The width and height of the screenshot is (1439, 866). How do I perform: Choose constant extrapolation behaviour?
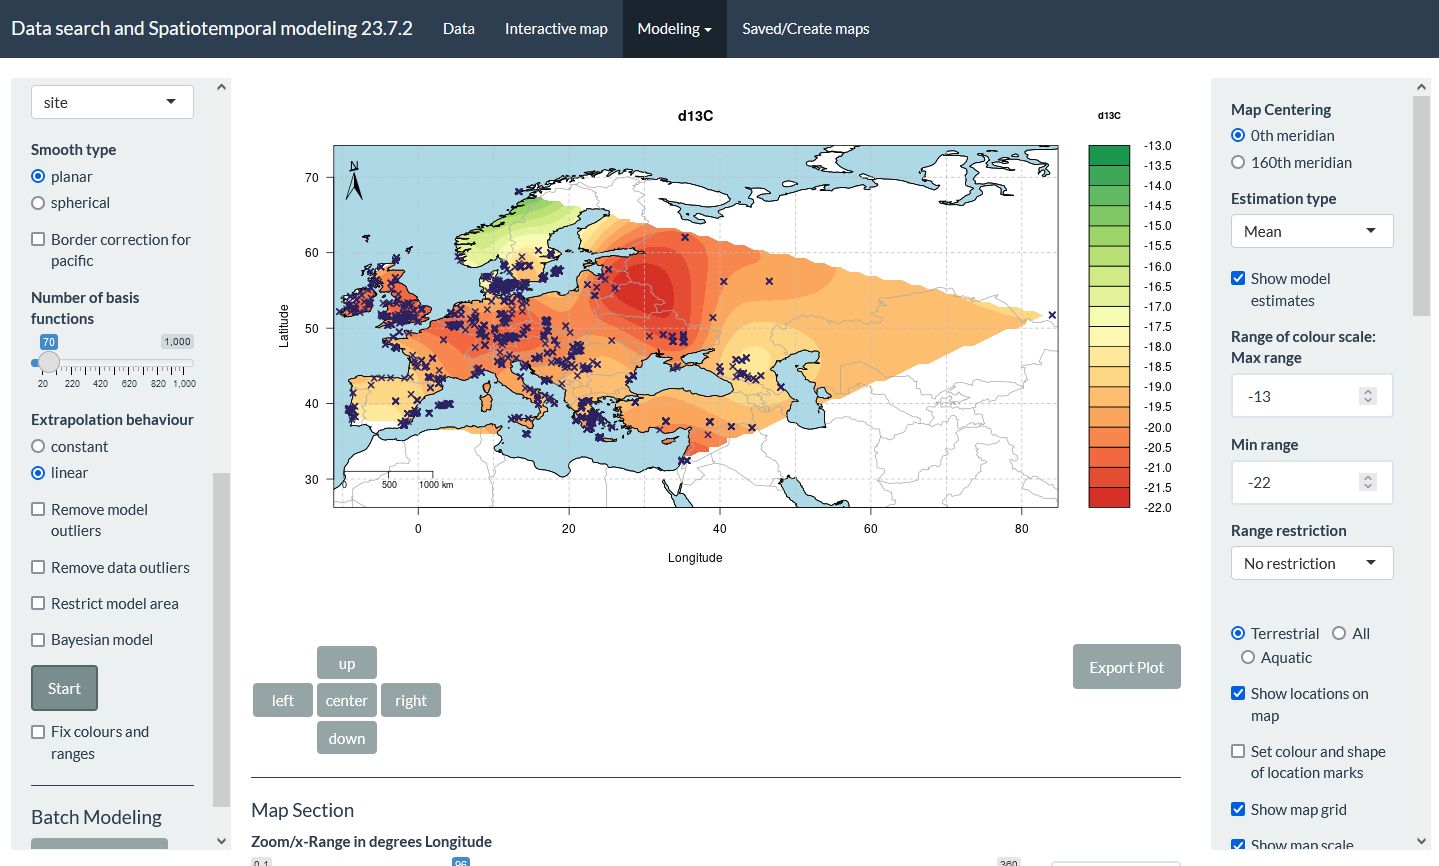[38, 446]
